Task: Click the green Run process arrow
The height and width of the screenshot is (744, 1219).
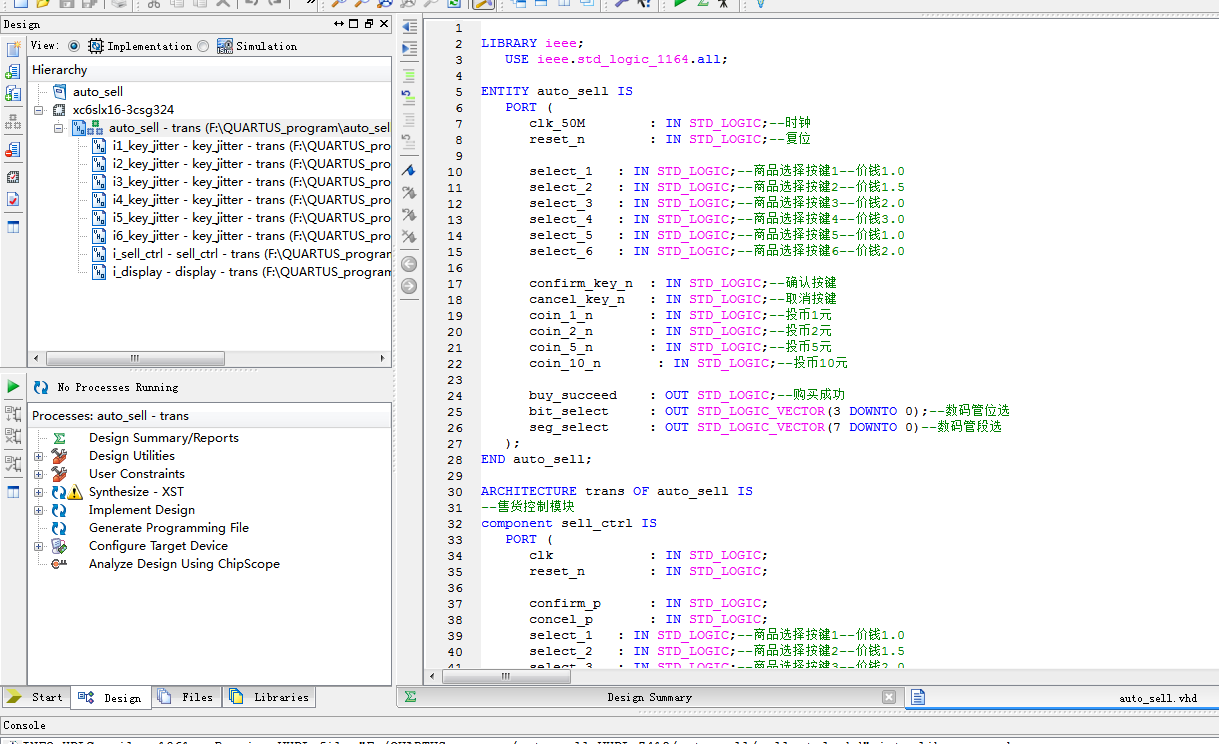Action: pyautogui.click(x=13, y=386)
